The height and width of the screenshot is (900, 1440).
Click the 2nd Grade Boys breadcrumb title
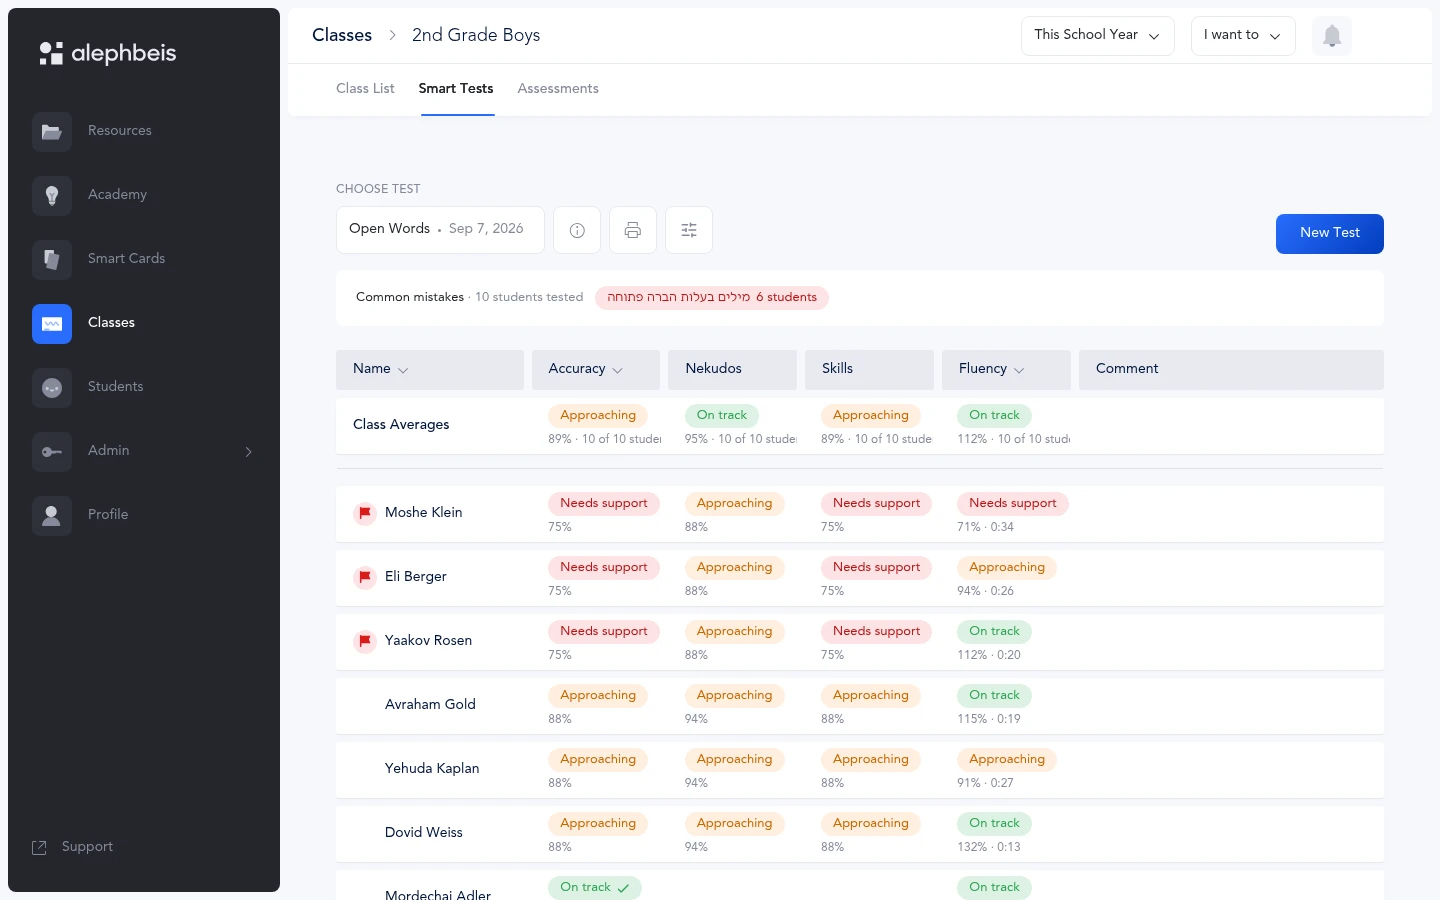pyautogui.click(x=476, y=35)
